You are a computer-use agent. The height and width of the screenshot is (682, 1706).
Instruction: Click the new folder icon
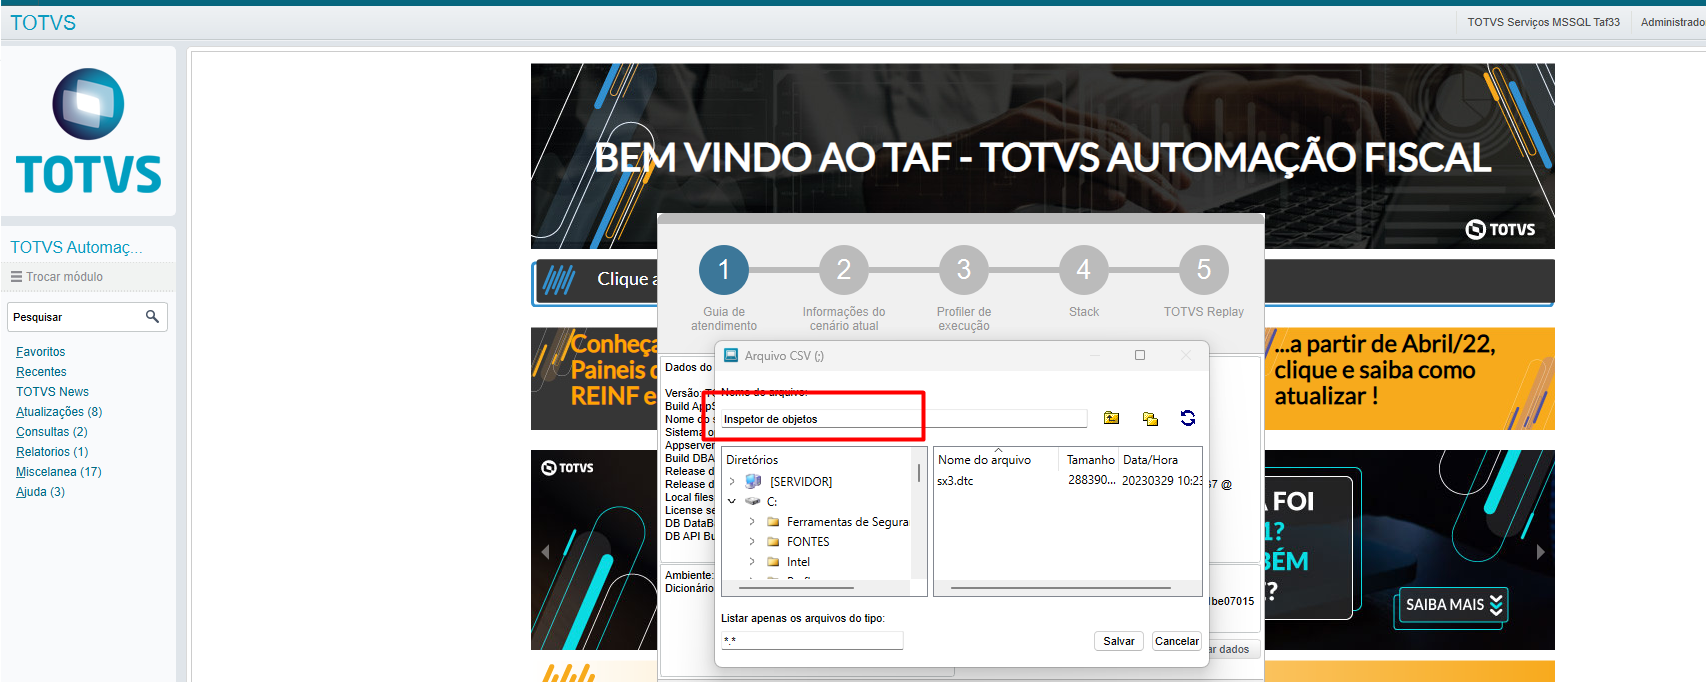coord(1150,419)
